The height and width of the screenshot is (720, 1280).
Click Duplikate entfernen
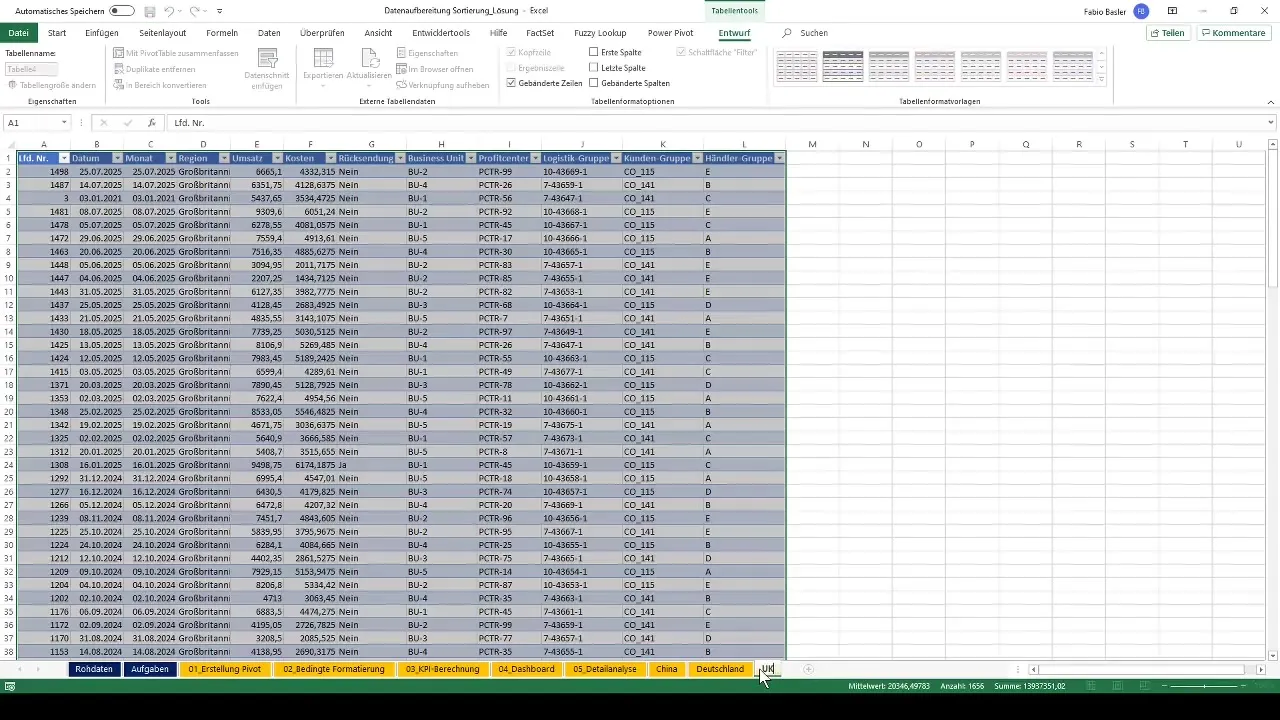154,69
